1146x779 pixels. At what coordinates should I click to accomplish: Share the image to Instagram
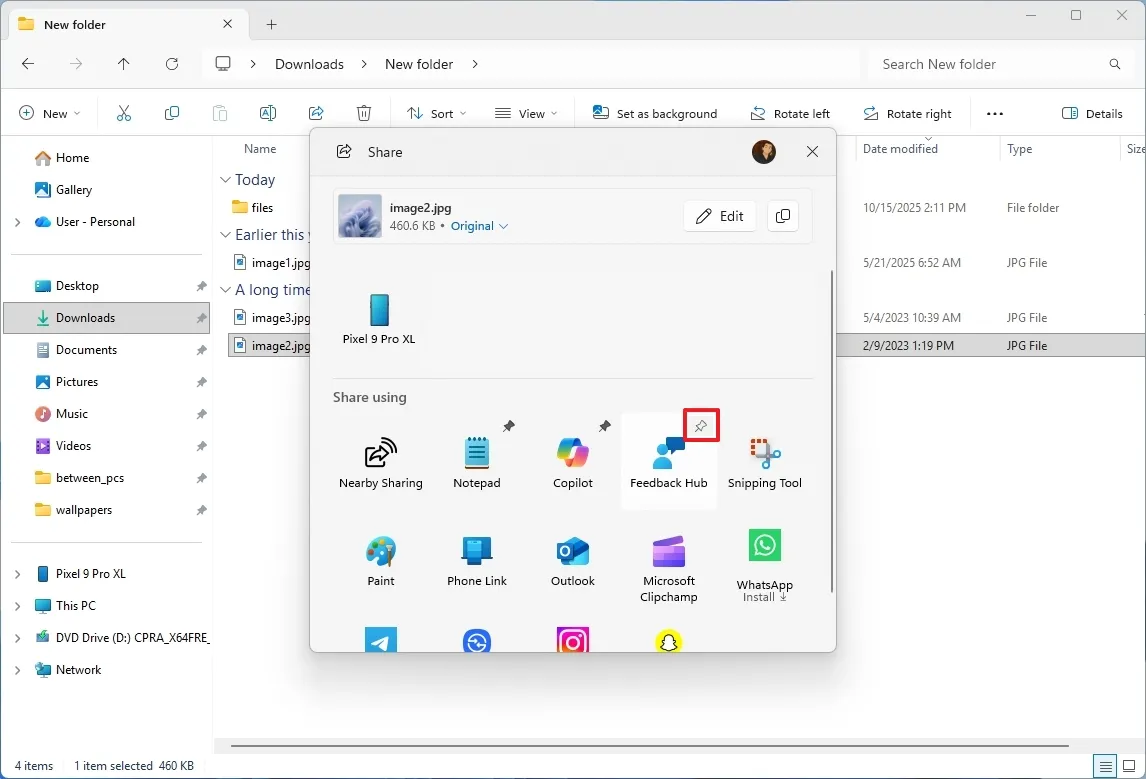click(x=572, y=640)
